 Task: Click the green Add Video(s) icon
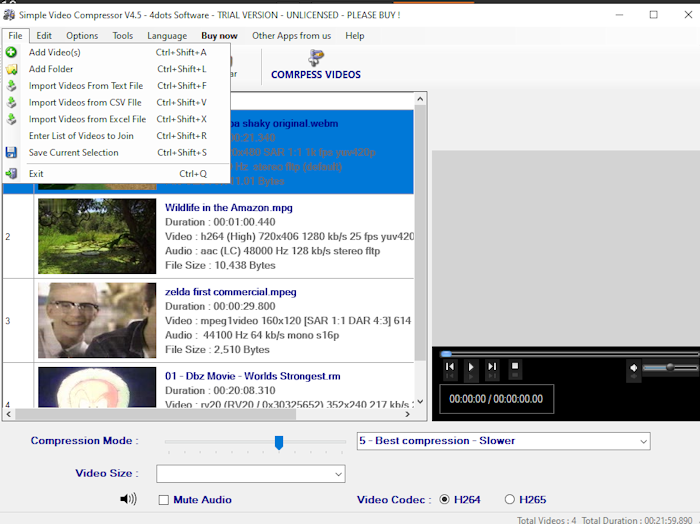(11, 52)
